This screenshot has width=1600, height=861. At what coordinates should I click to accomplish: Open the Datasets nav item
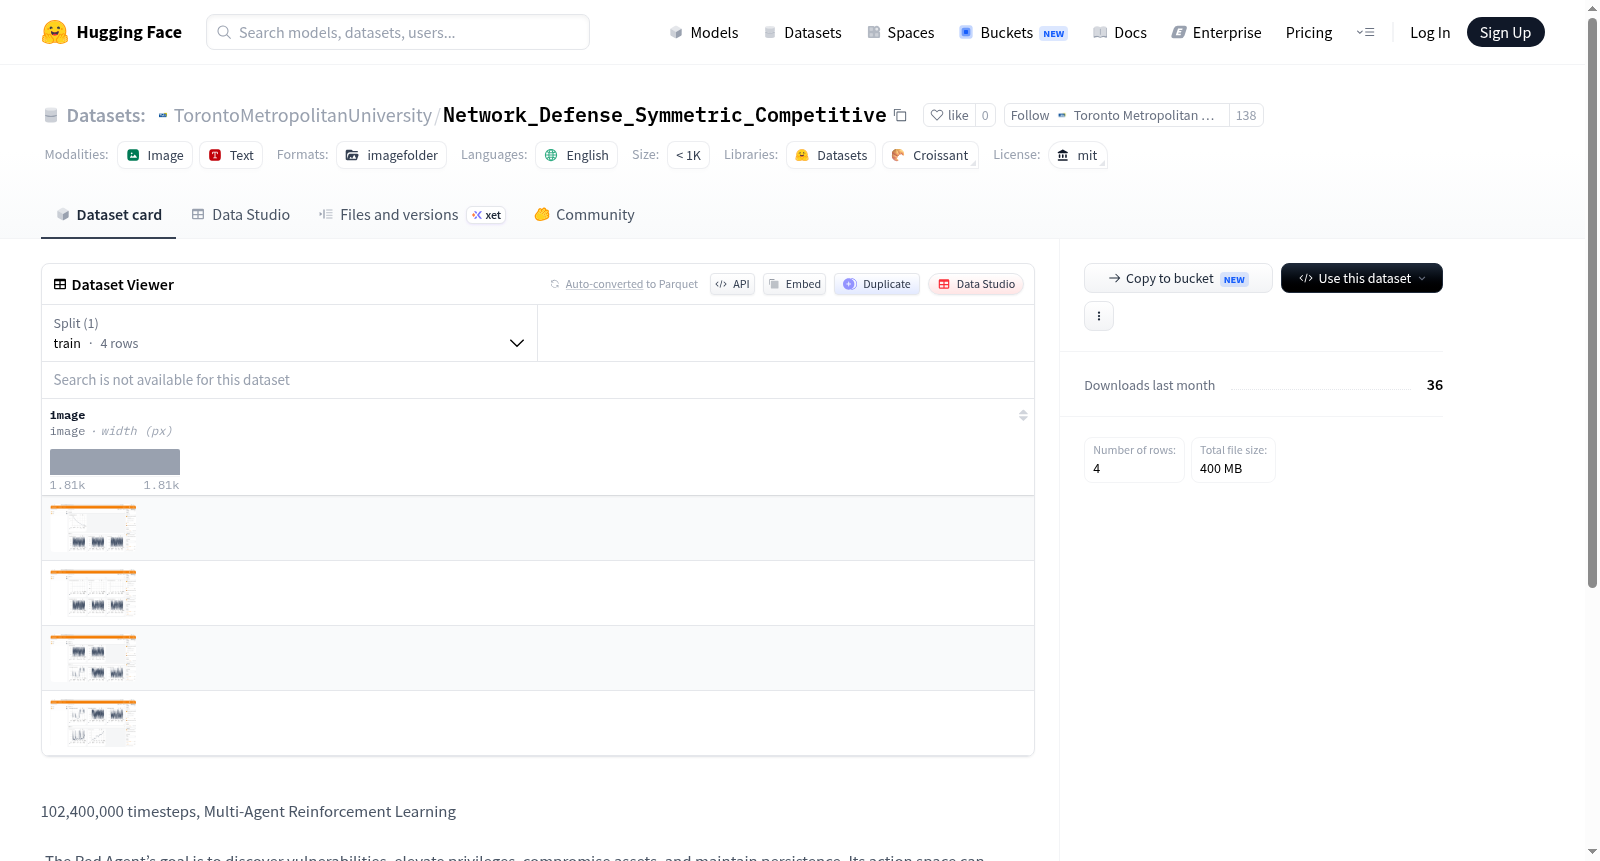point(802,32)
